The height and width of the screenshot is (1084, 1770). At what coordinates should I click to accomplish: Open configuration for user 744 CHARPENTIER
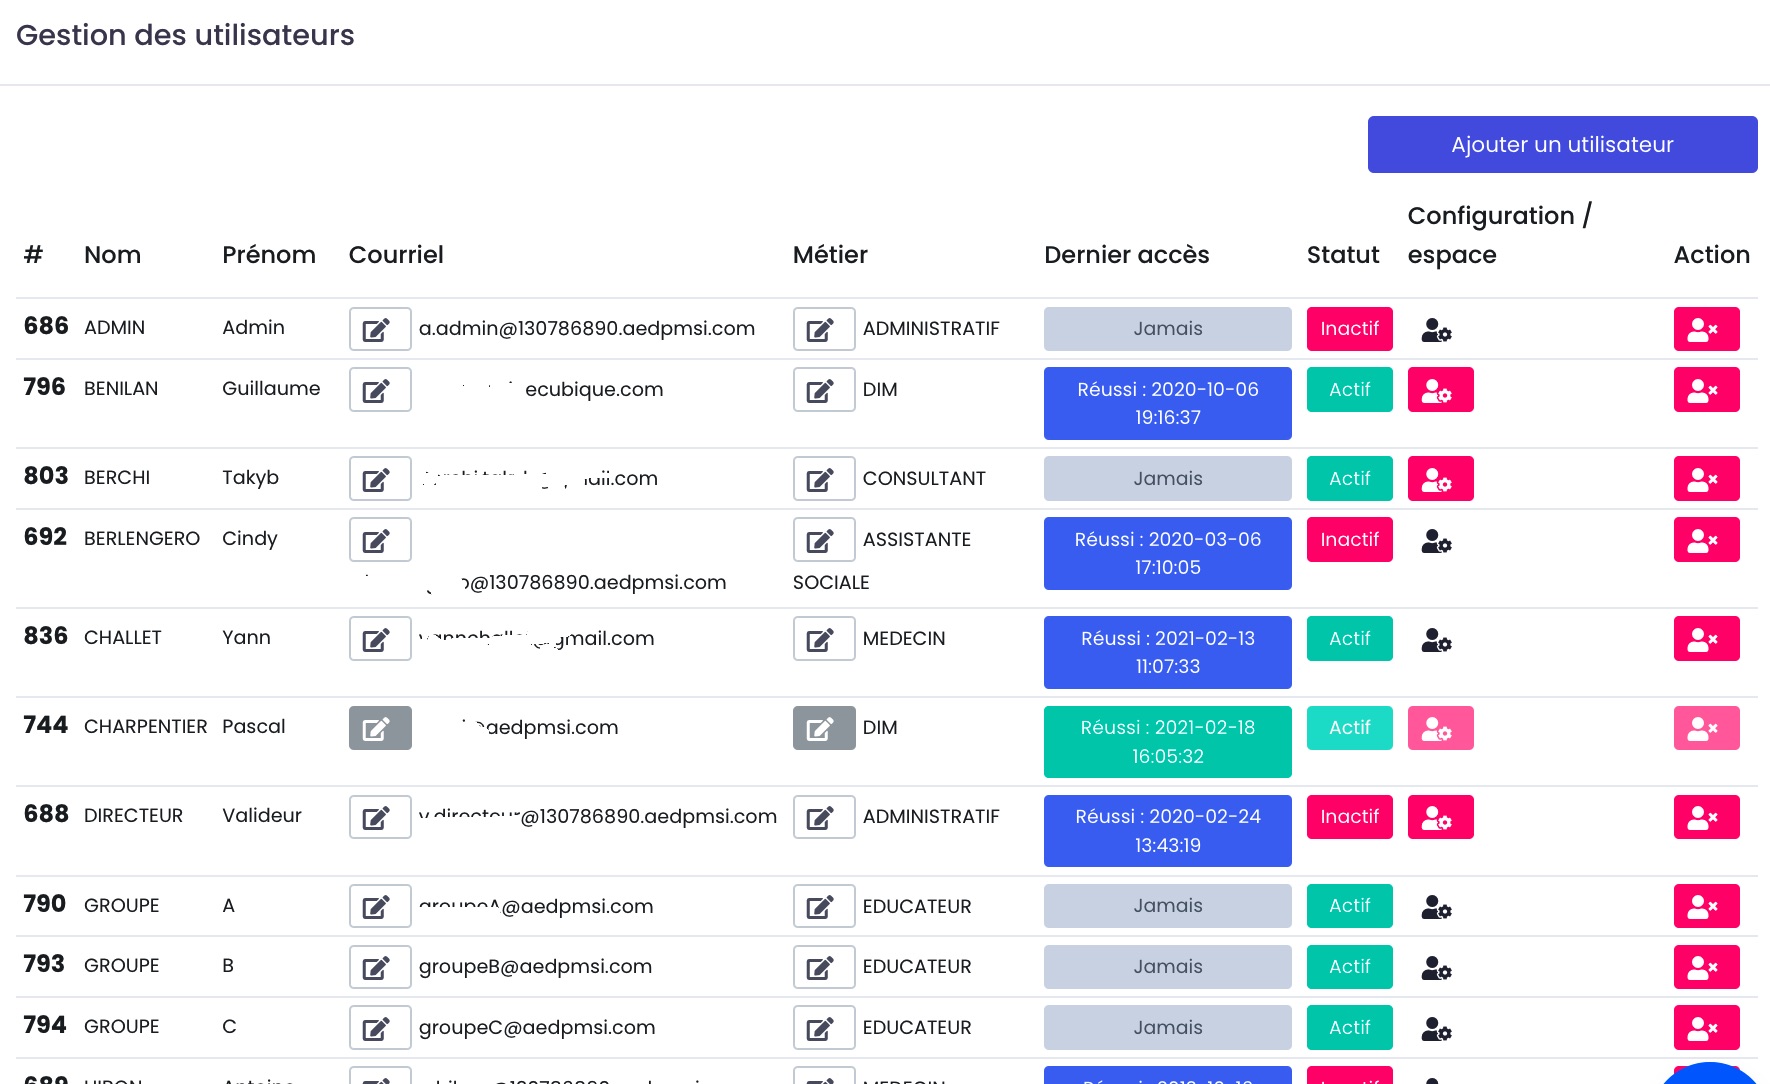click(1440, 728)
